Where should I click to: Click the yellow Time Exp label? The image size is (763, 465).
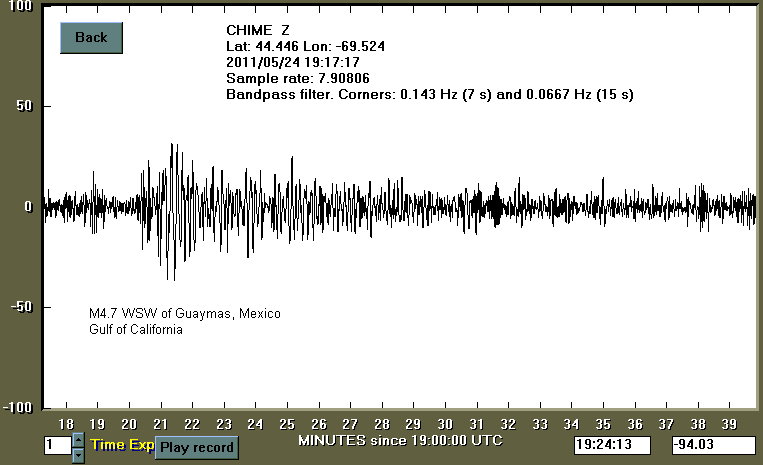pos(121,444)
